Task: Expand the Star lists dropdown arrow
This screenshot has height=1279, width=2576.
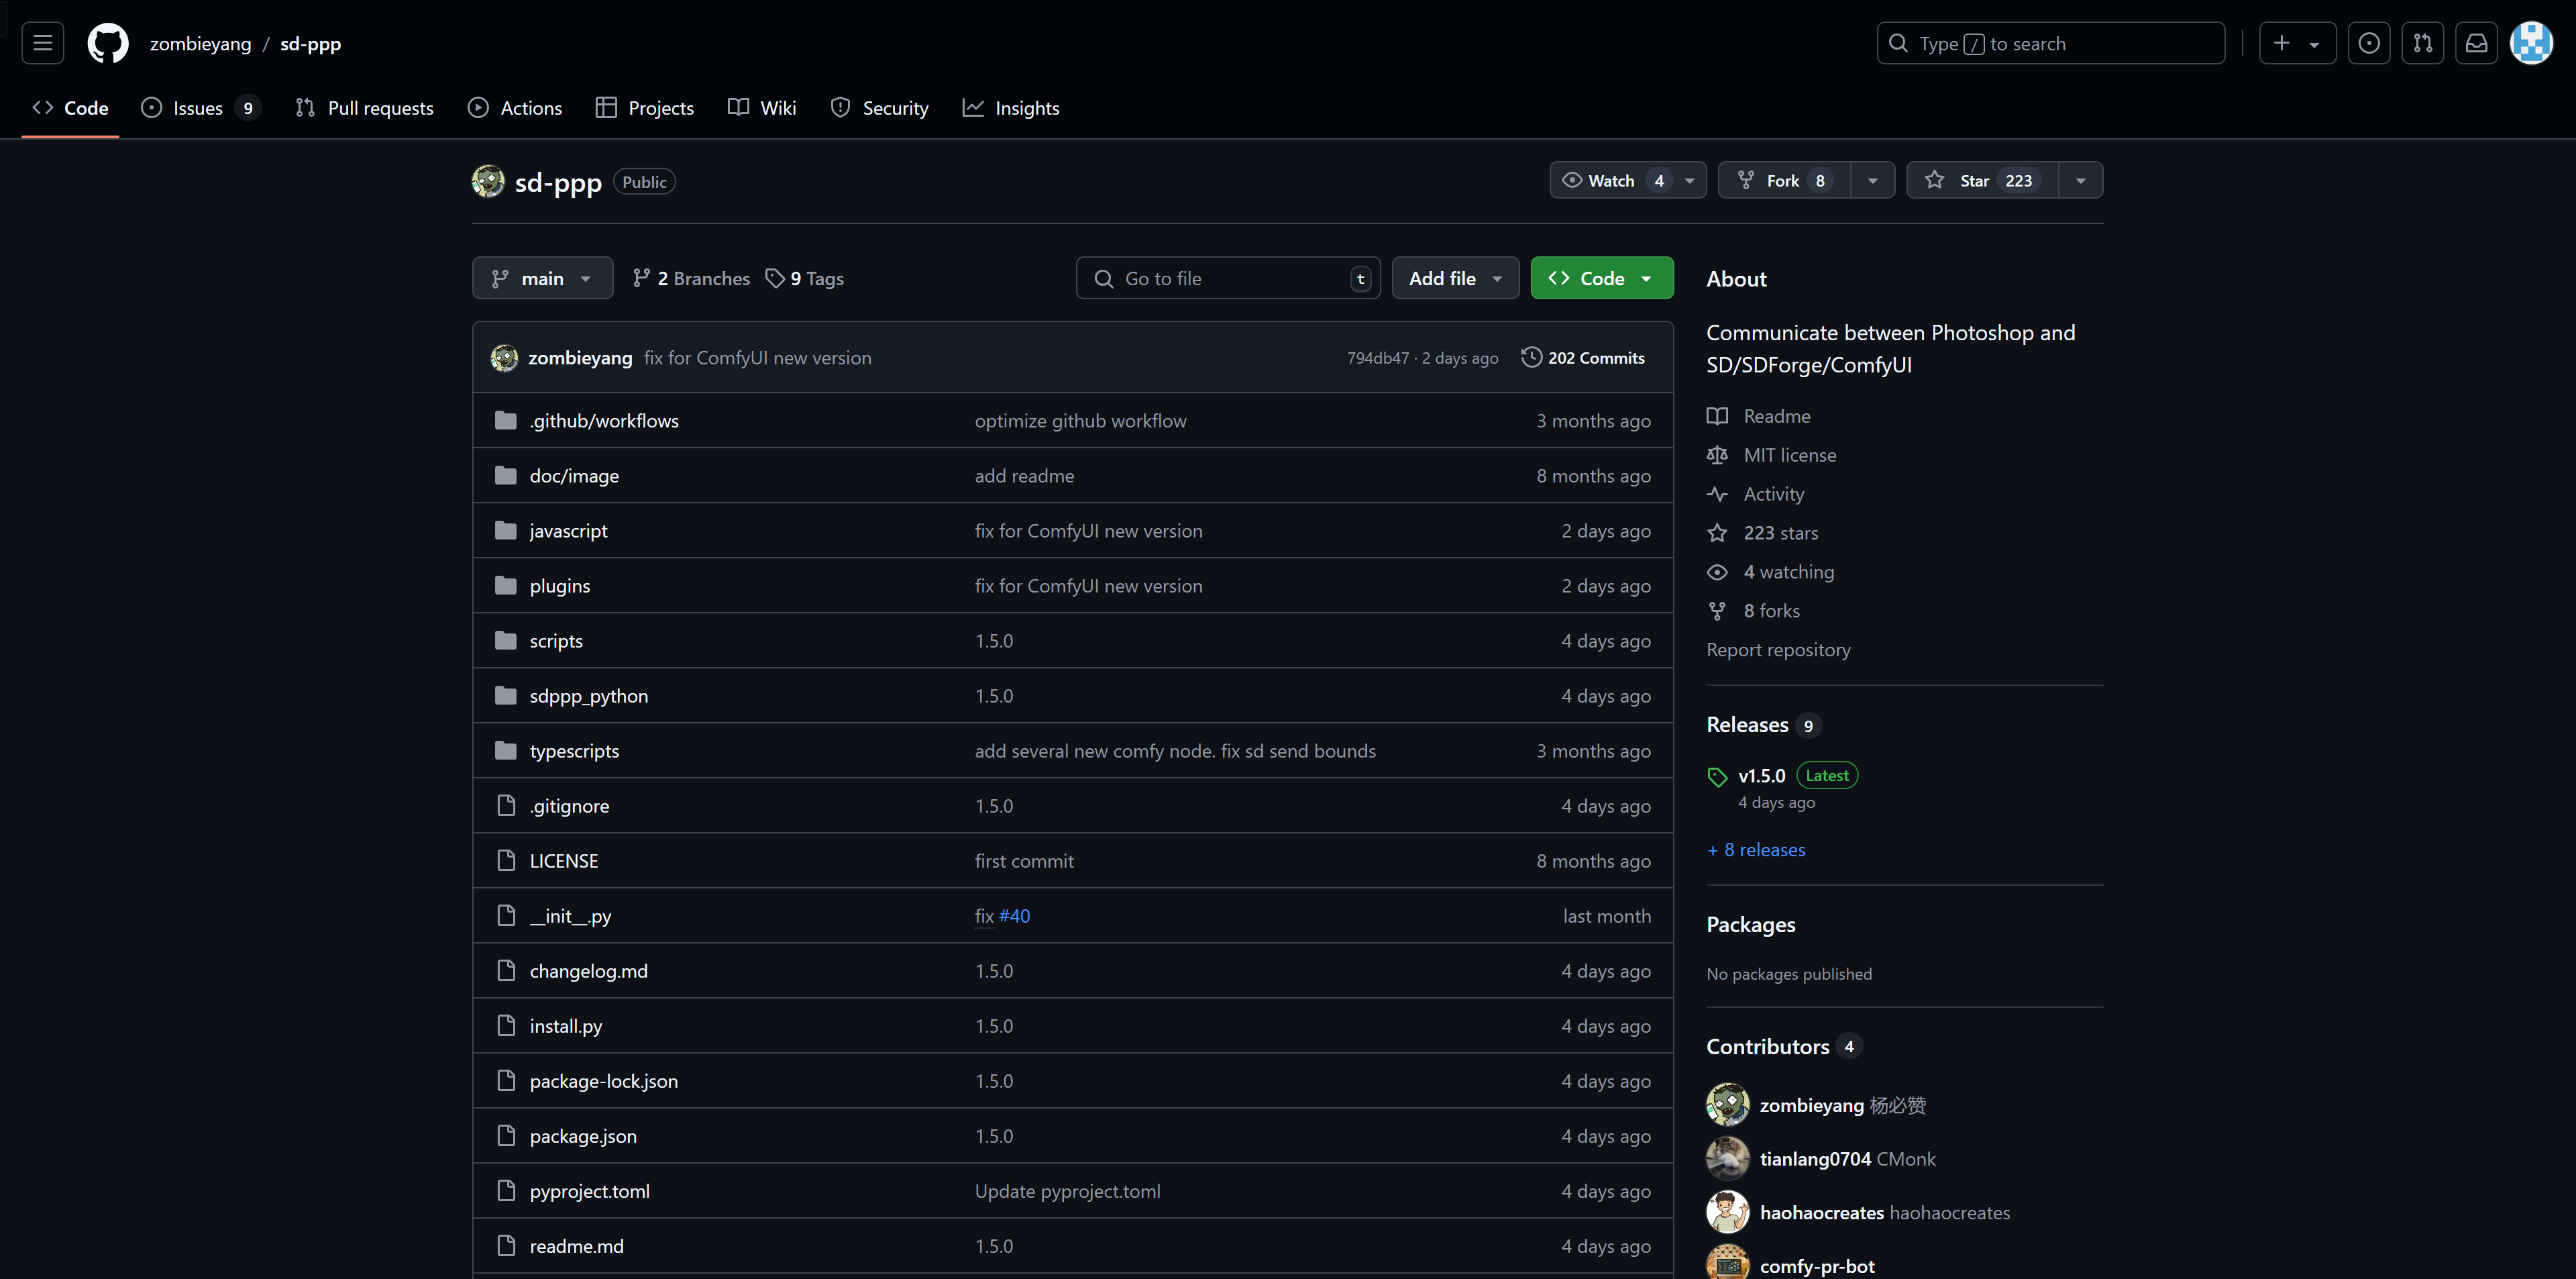Action: [2080, 180]
